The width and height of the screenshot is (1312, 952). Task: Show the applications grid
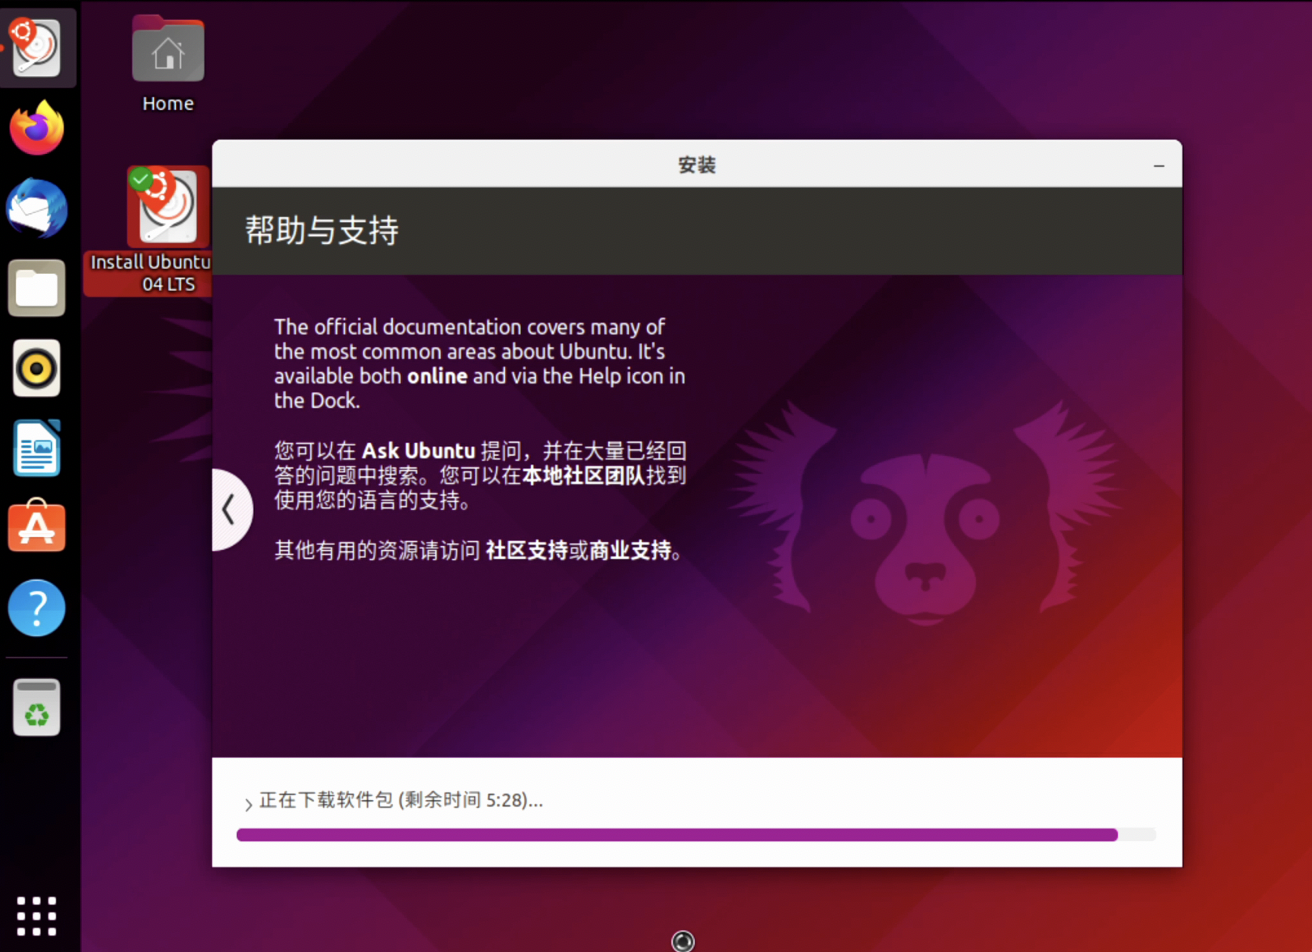pos(38,915)
